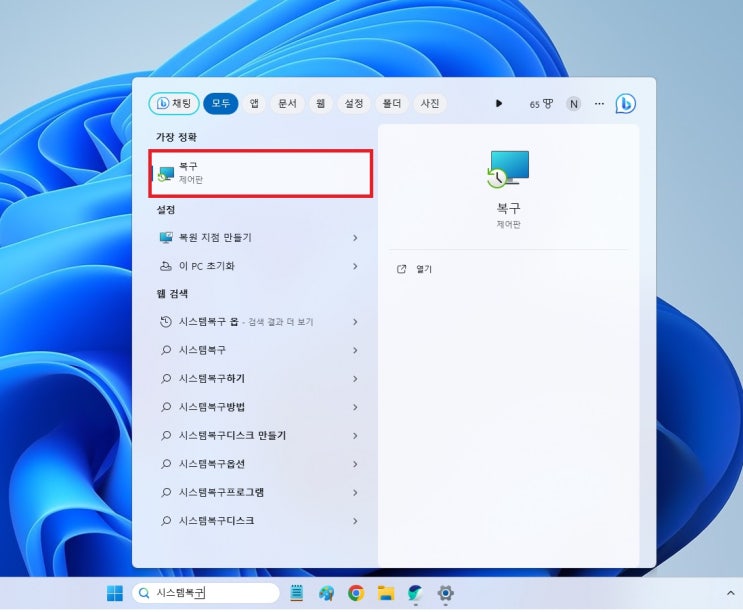The width and height of the screenshot is (743, 612).
Task: Show more filters with the play arrow
Action: coord(498,103)
